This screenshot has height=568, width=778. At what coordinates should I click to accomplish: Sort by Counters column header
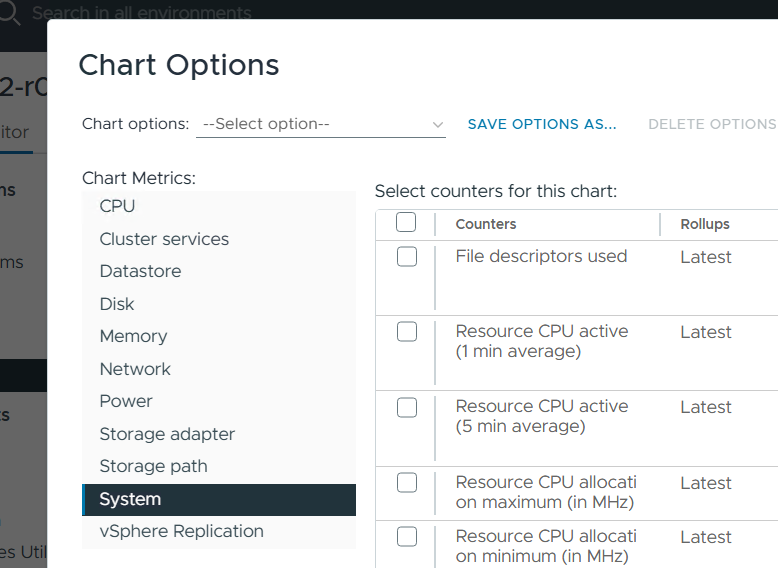486,224
